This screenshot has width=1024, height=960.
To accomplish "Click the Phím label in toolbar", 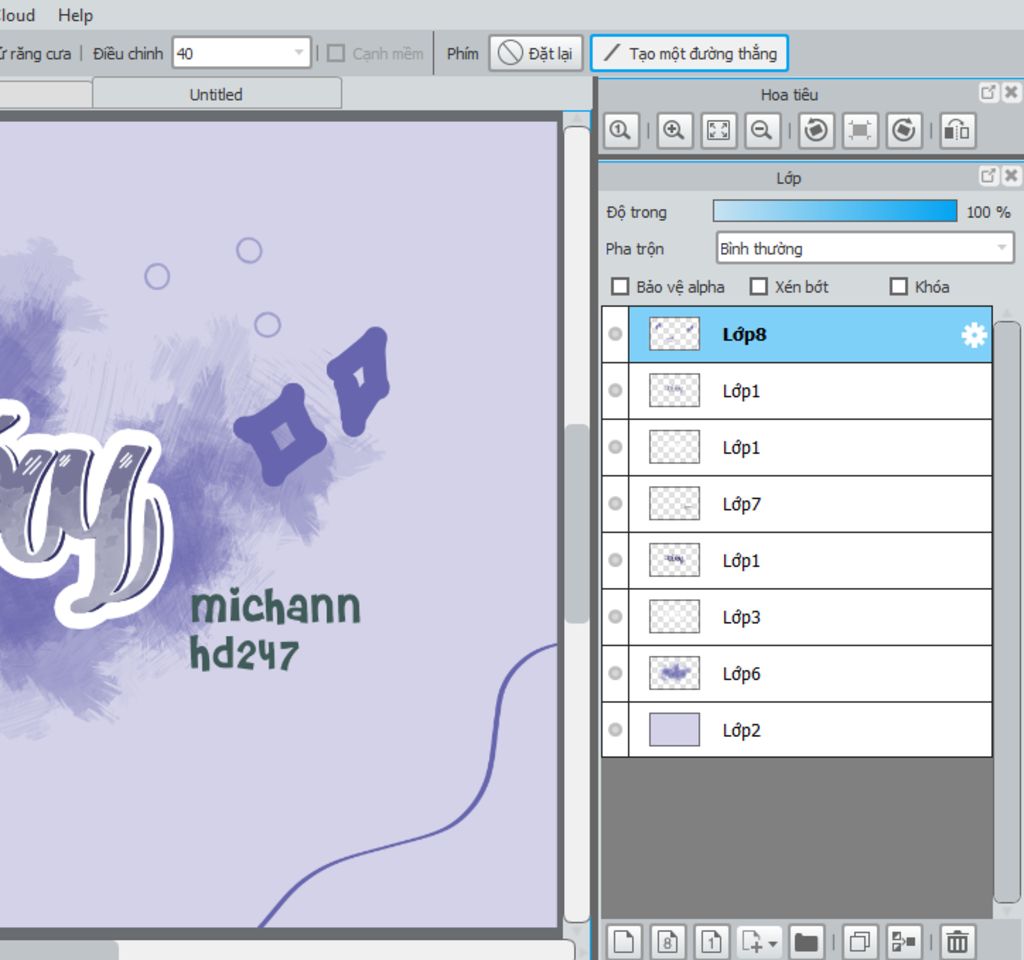I will point(462,54).
